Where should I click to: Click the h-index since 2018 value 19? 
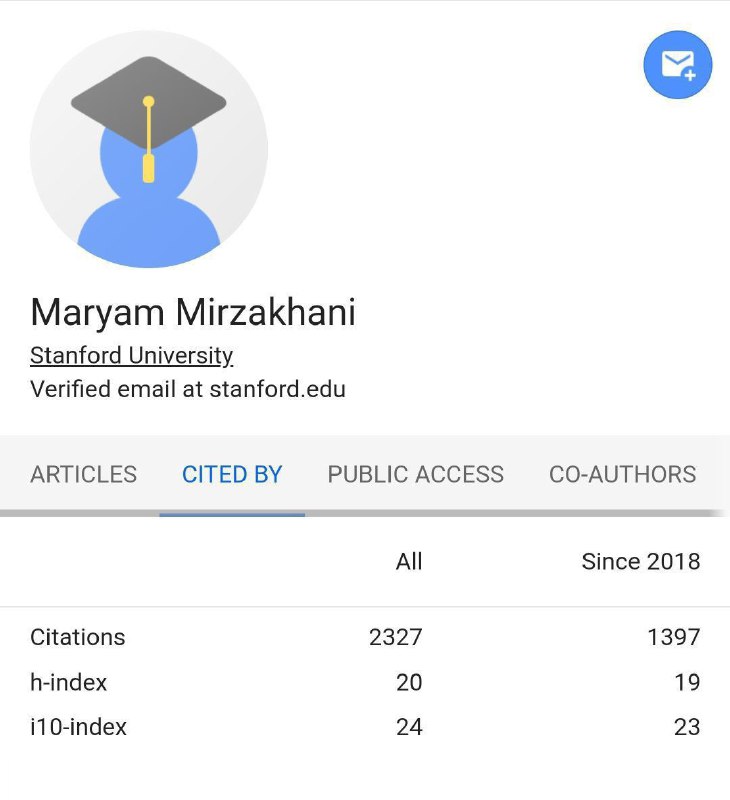click(687, 683)
